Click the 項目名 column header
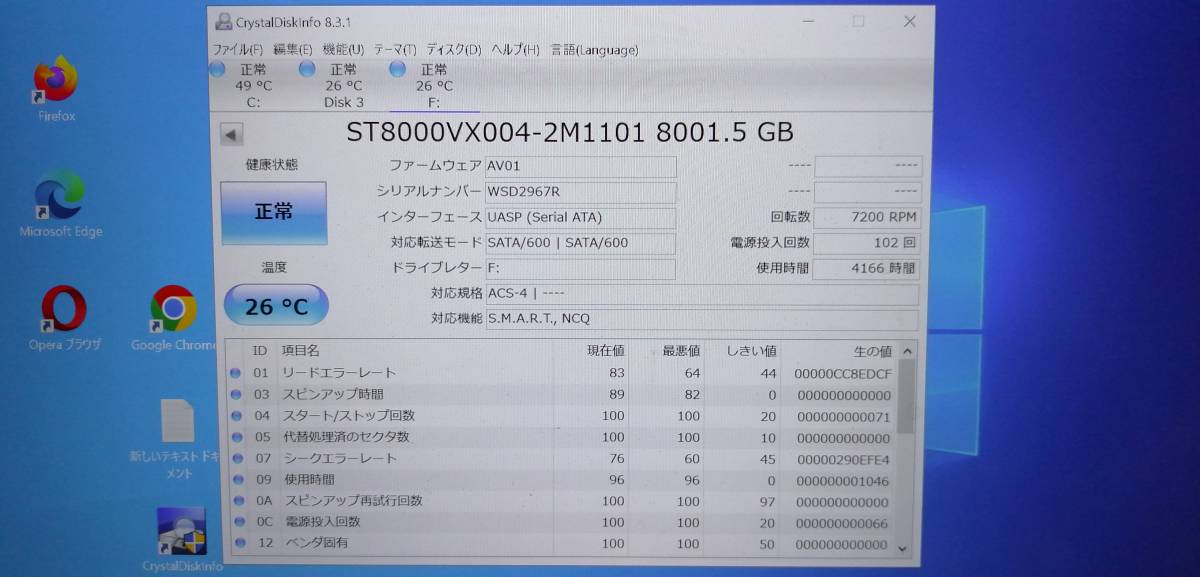This screenshot has height=577, width=1200. click(x=300, y=351)
